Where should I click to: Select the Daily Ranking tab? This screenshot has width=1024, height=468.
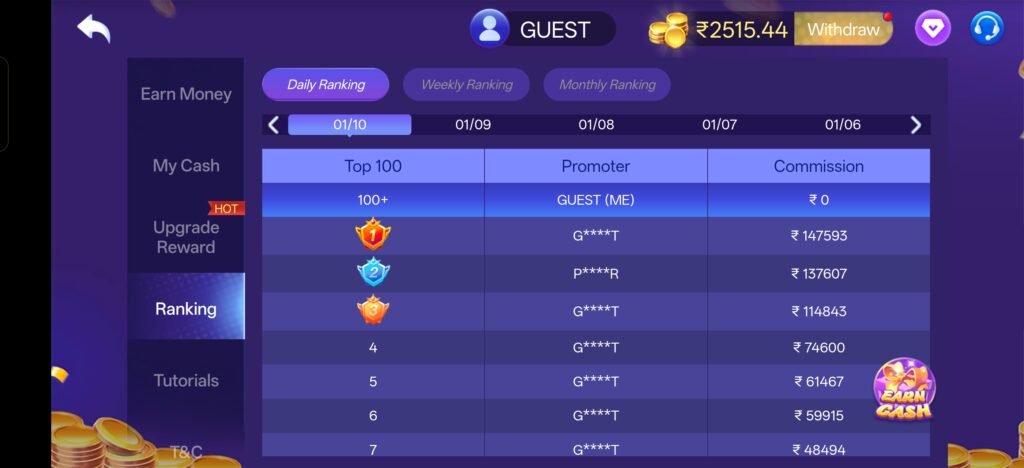(326, 85)
